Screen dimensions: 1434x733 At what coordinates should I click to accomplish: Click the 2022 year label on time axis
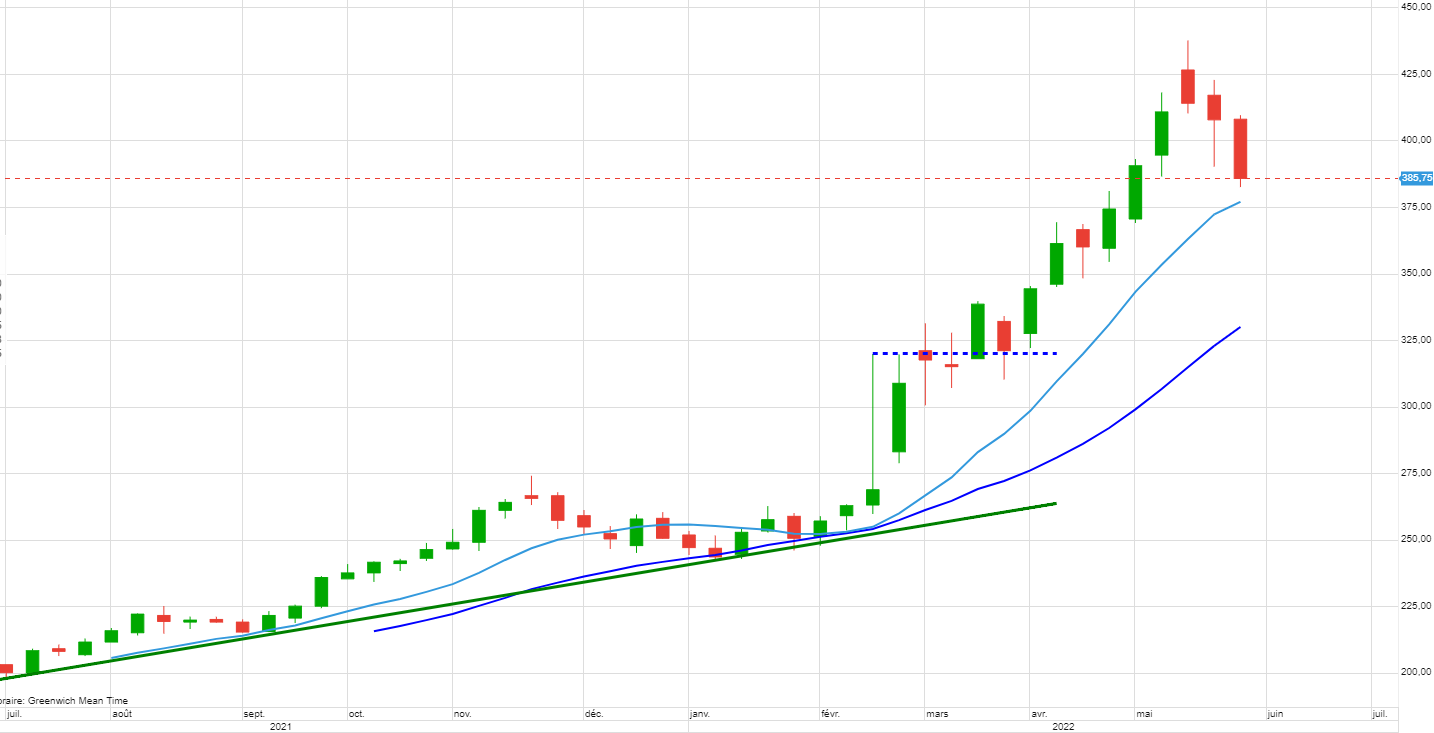(x=1062, y=727)
